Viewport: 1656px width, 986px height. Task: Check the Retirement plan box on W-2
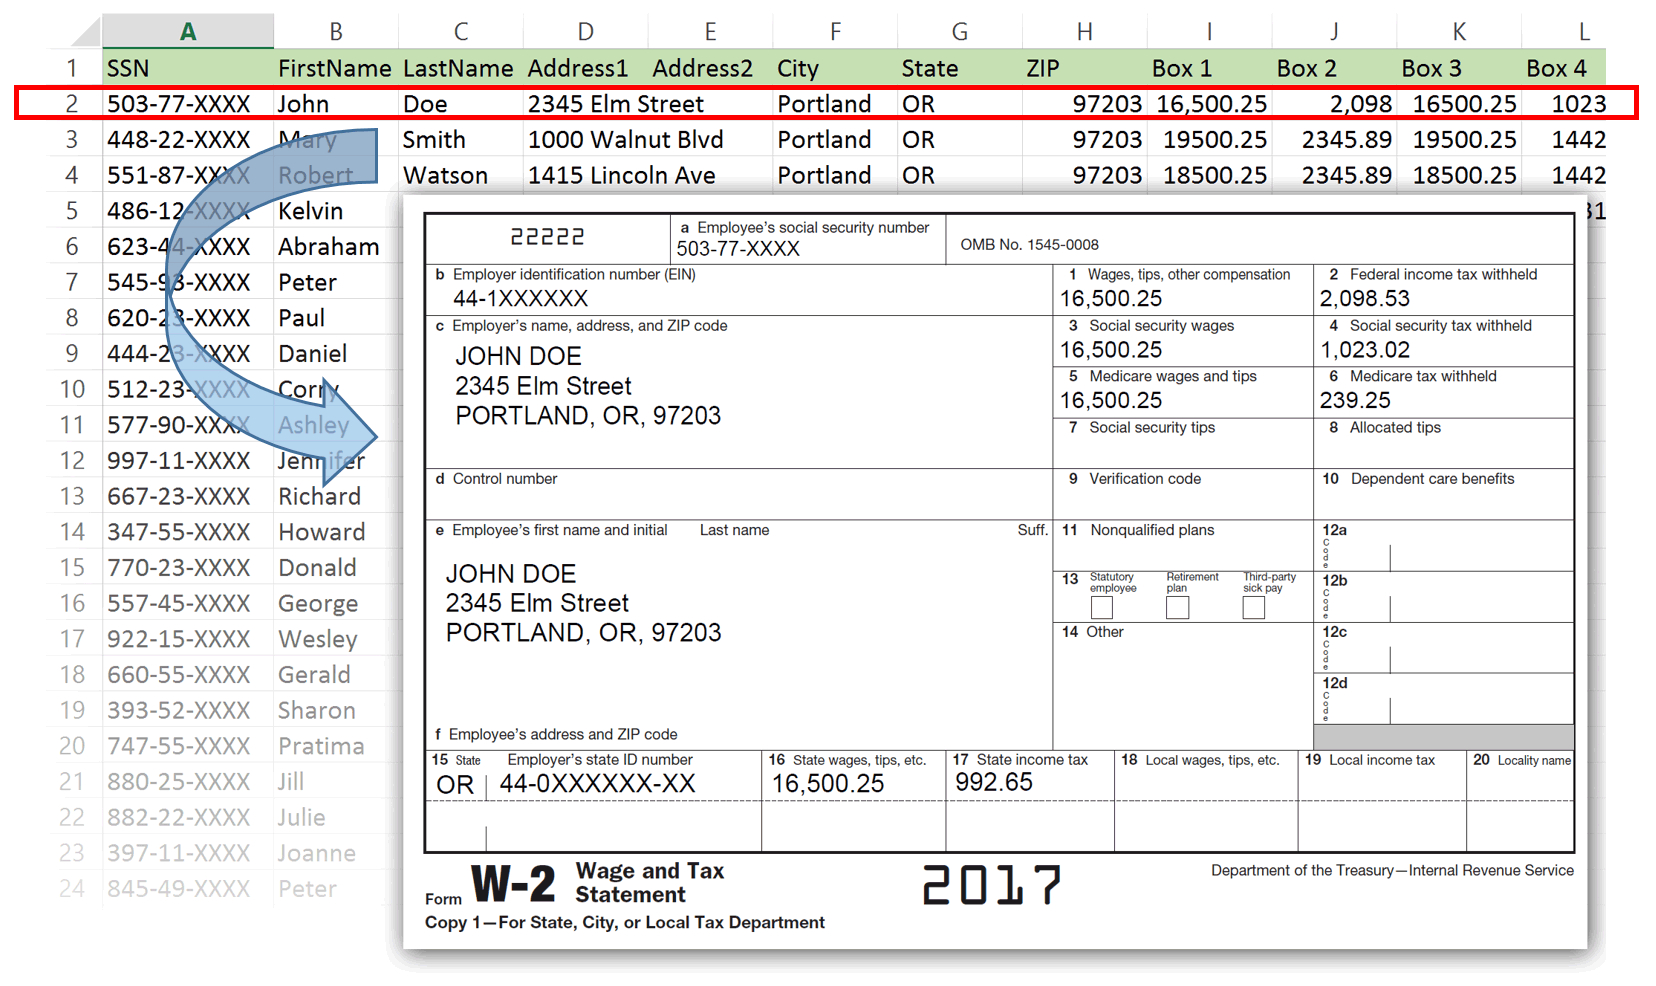tap(1178, 608)
